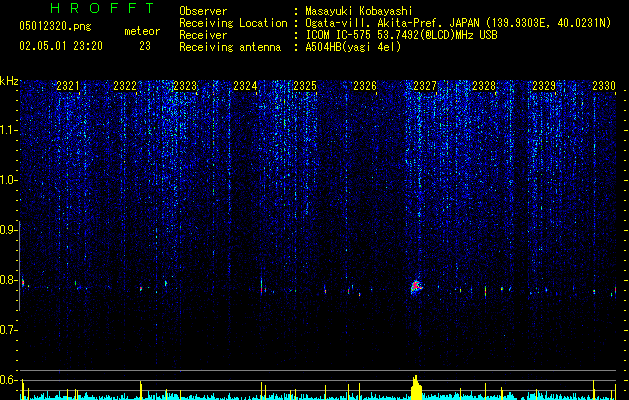Click the tall yellow power peak below 2327
This screenshot has height=400, width=629.
coord(416,388)
